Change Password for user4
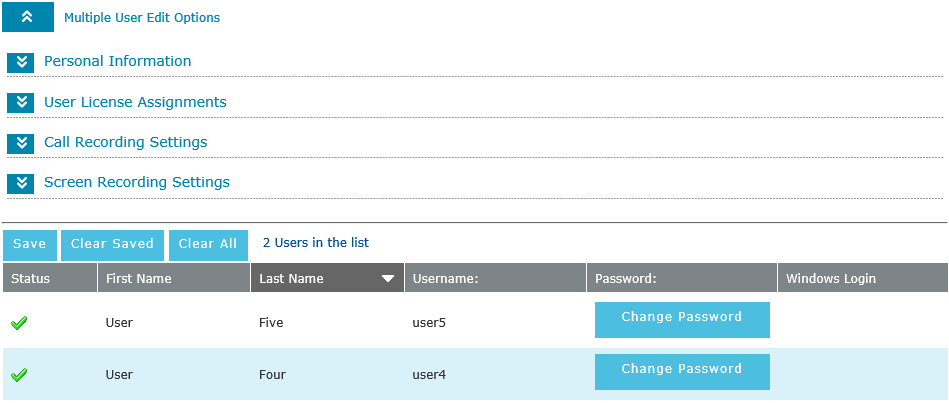Screen dimensions: 949x403 click(x=682, y=371)
